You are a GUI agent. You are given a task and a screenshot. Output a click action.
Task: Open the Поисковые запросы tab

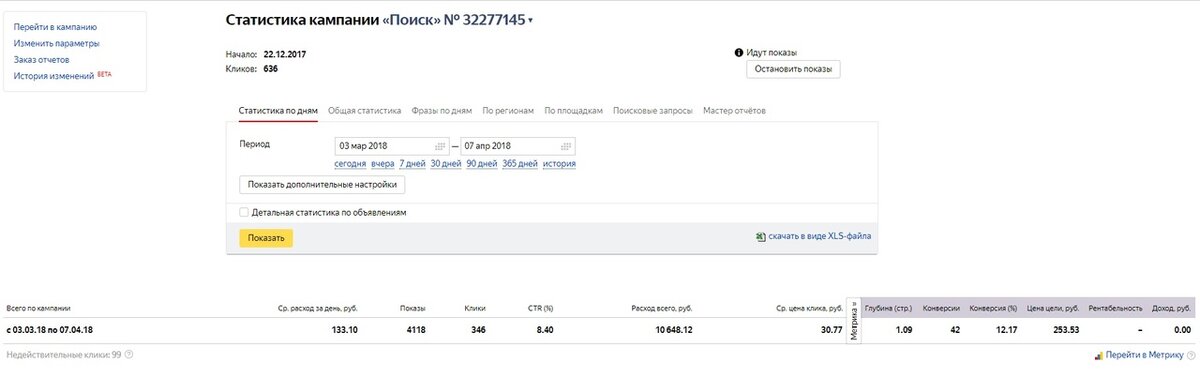point(653,111)
